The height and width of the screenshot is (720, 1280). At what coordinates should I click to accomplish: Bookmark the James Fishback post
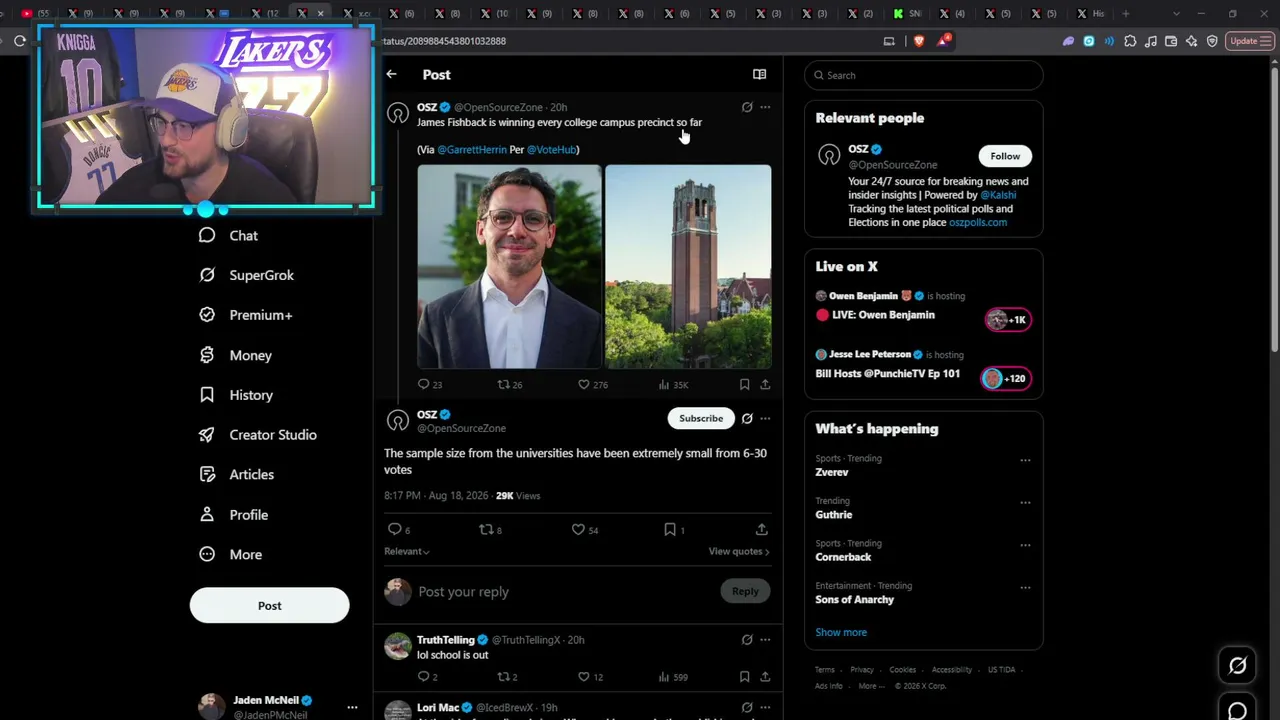[x=744, y=384]
